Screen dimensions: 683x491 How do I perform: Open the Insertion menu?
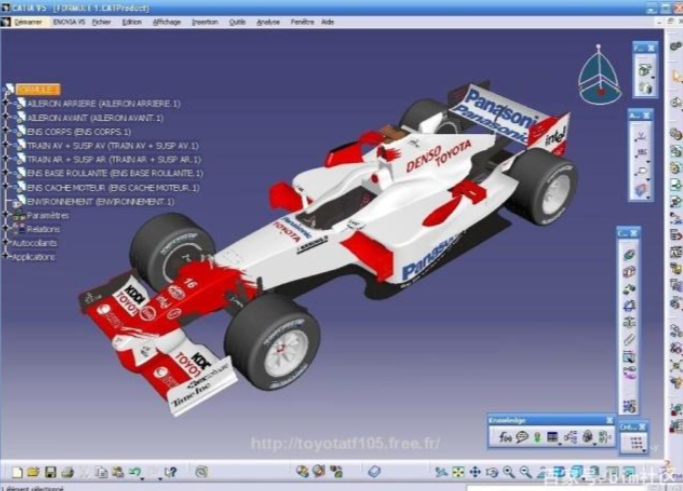pos(205,22)
